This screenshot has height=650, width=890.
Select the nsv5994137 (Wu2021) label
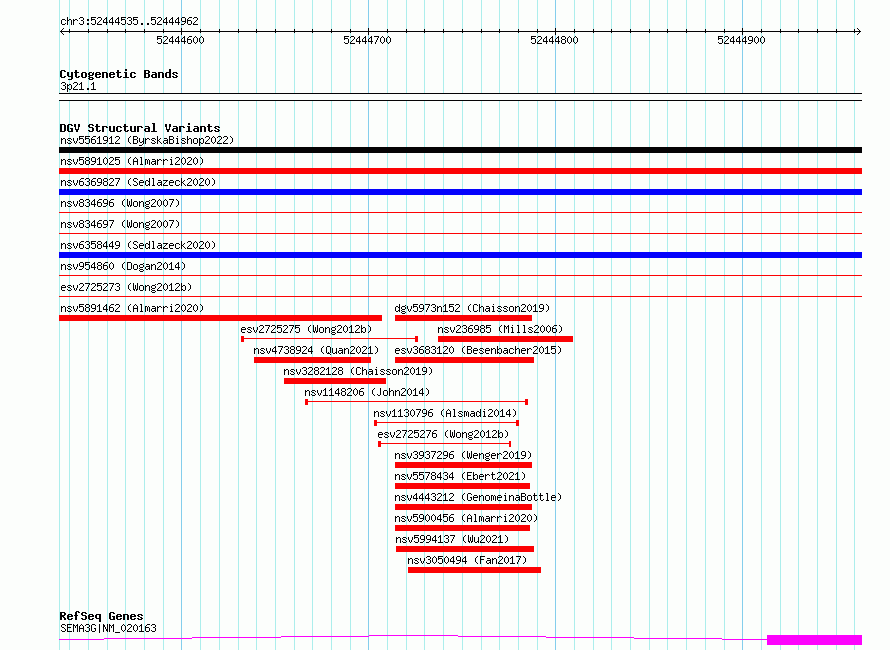tap(452, 539)
